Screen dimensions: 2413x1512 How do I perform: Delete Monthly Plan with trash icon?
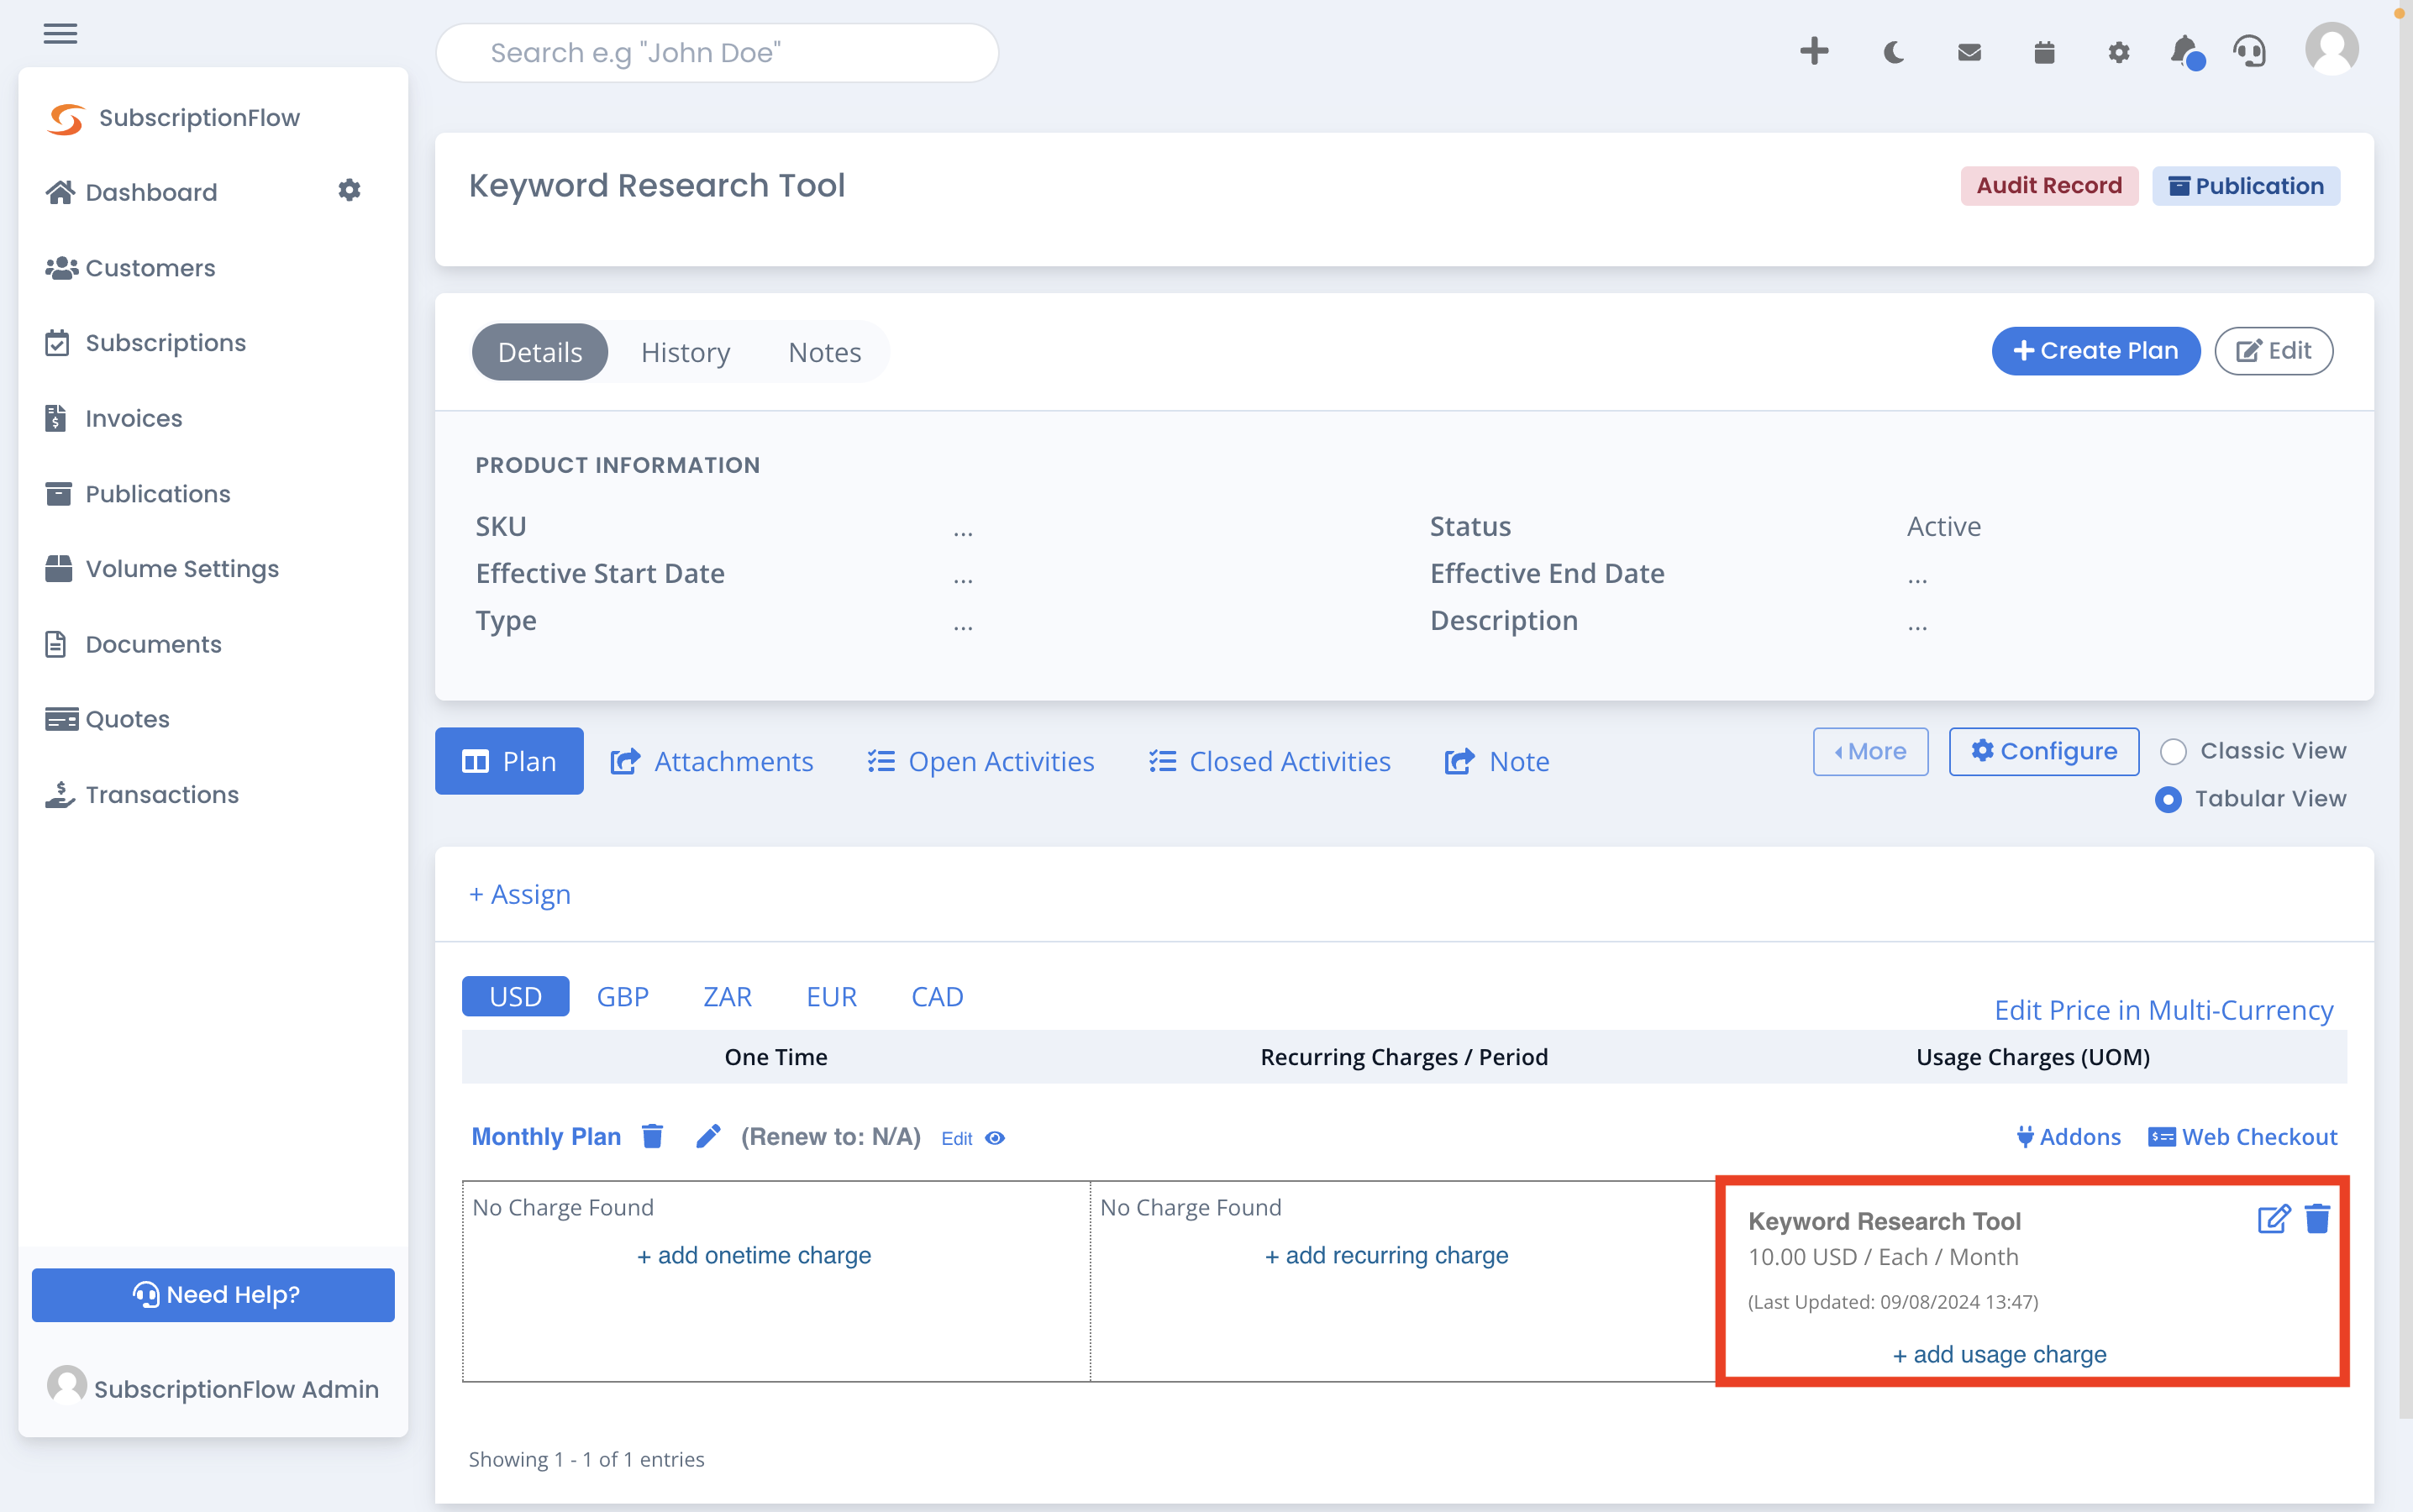coord(652,1136)
